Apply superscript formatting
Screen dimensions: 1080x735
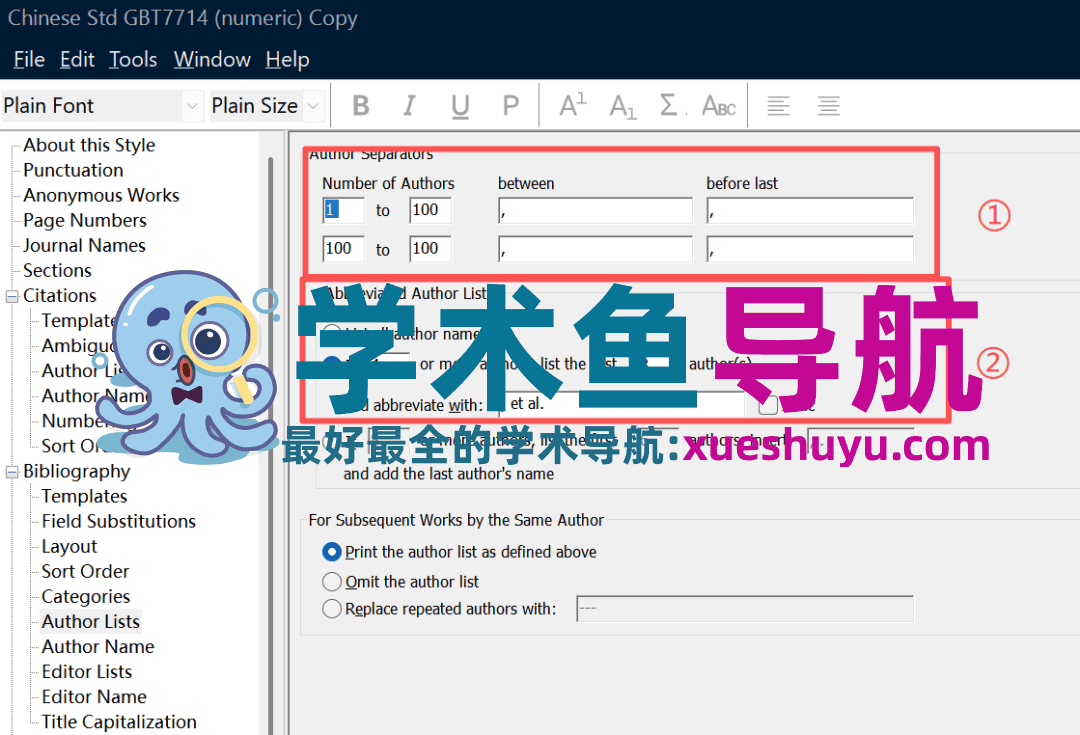click(x=571, y=104)
